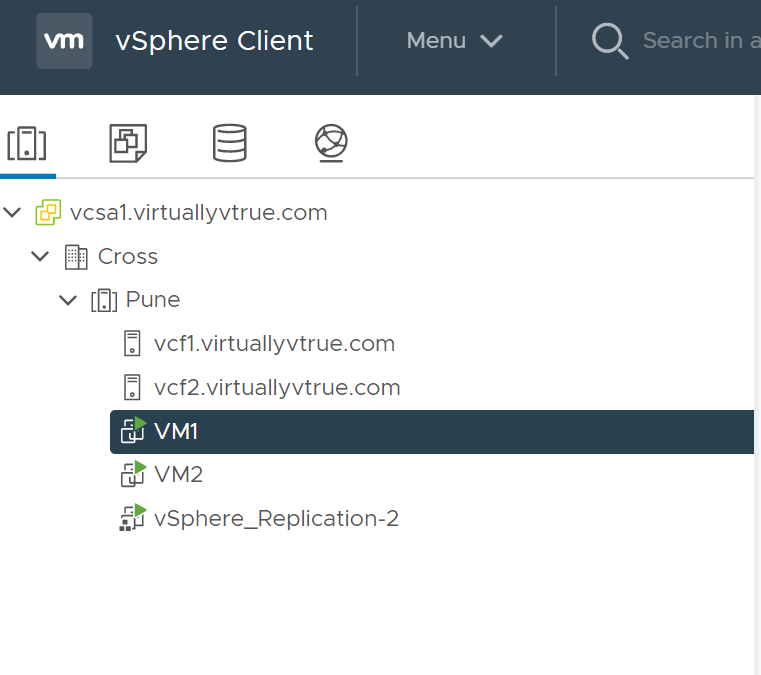Click the vSphere_Replication-2 appliance icon
The height and width of the screenshot is (675, 761).
coord(133,518)
